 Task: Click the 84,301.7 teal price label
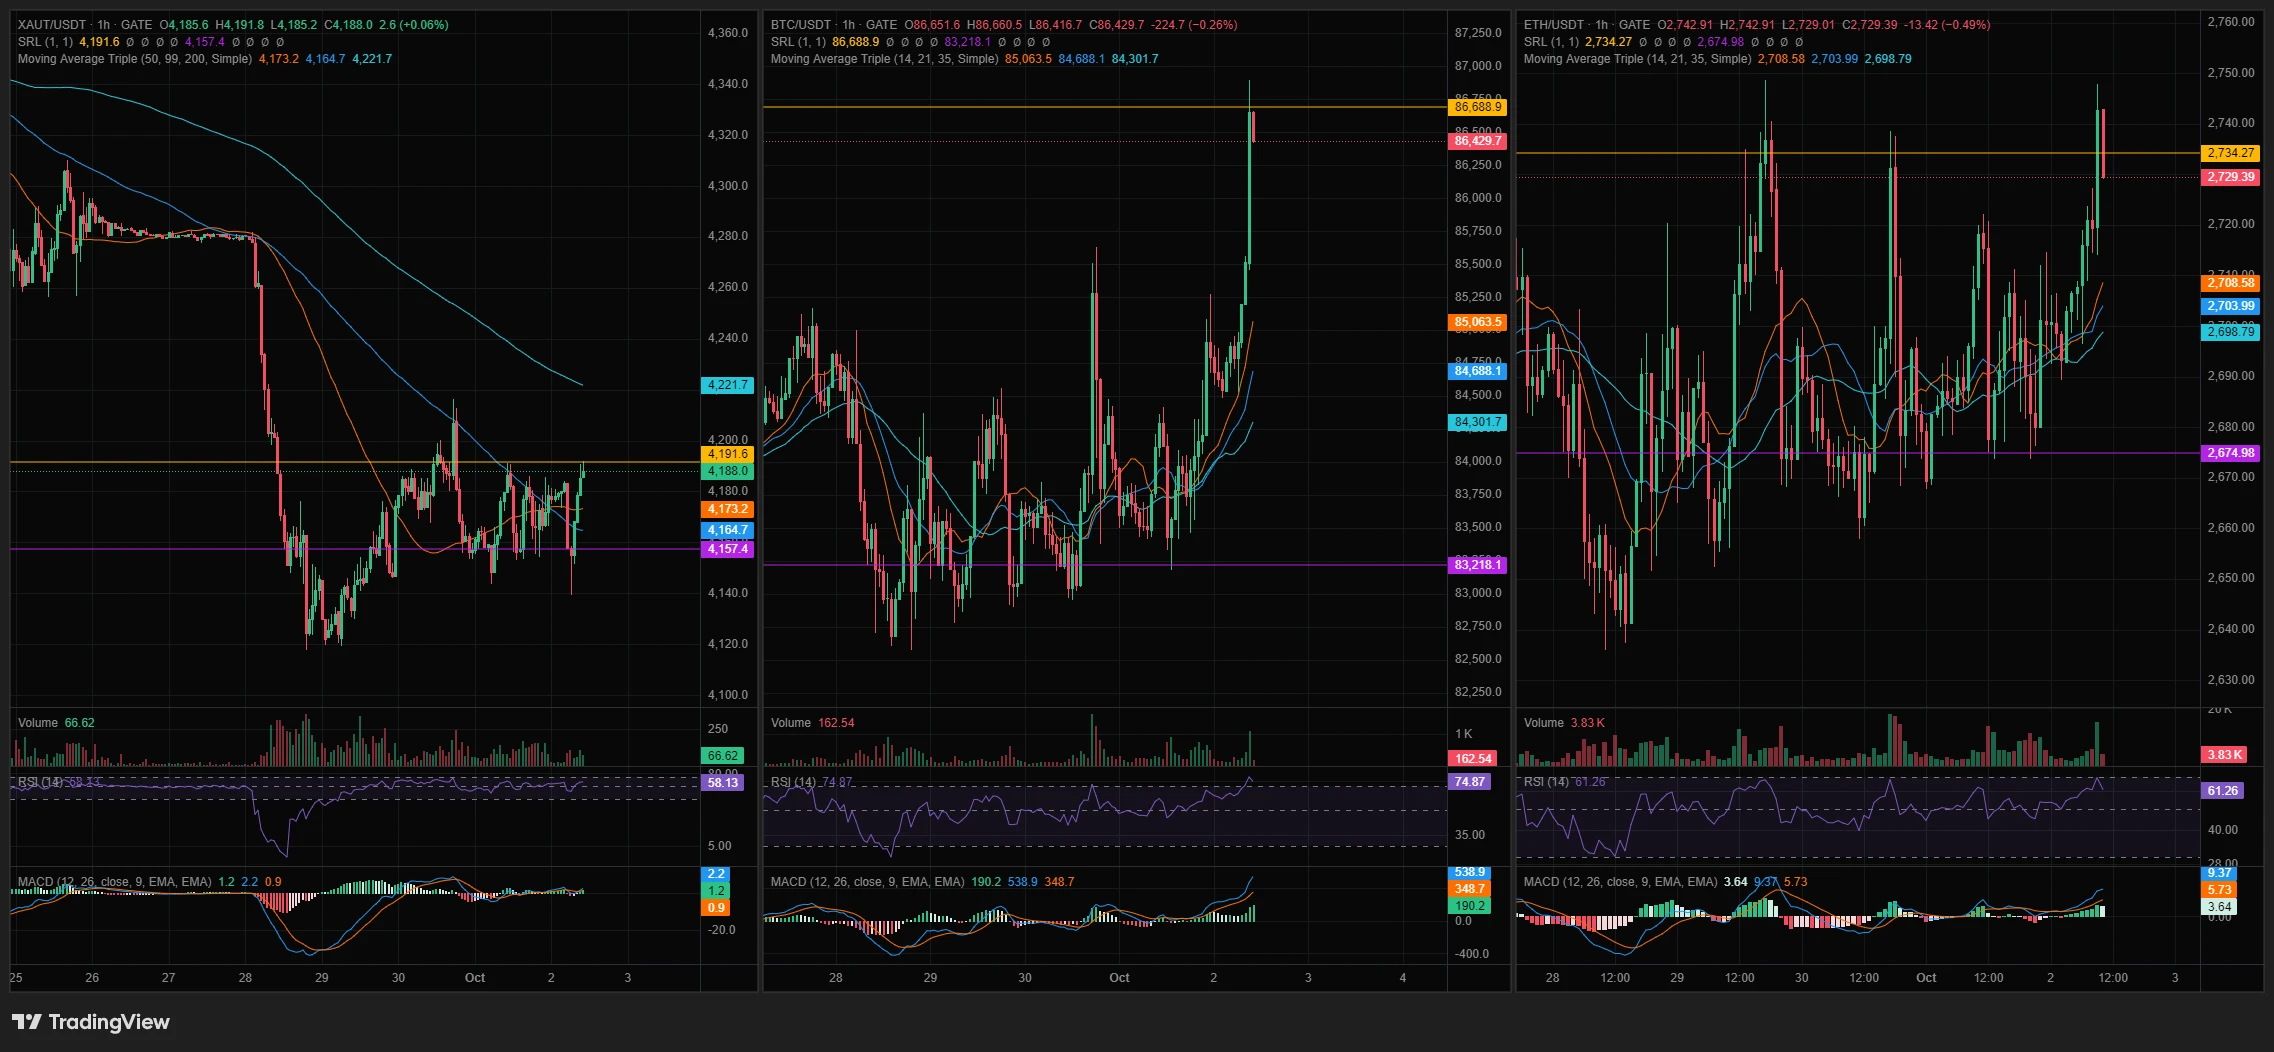1477,422
